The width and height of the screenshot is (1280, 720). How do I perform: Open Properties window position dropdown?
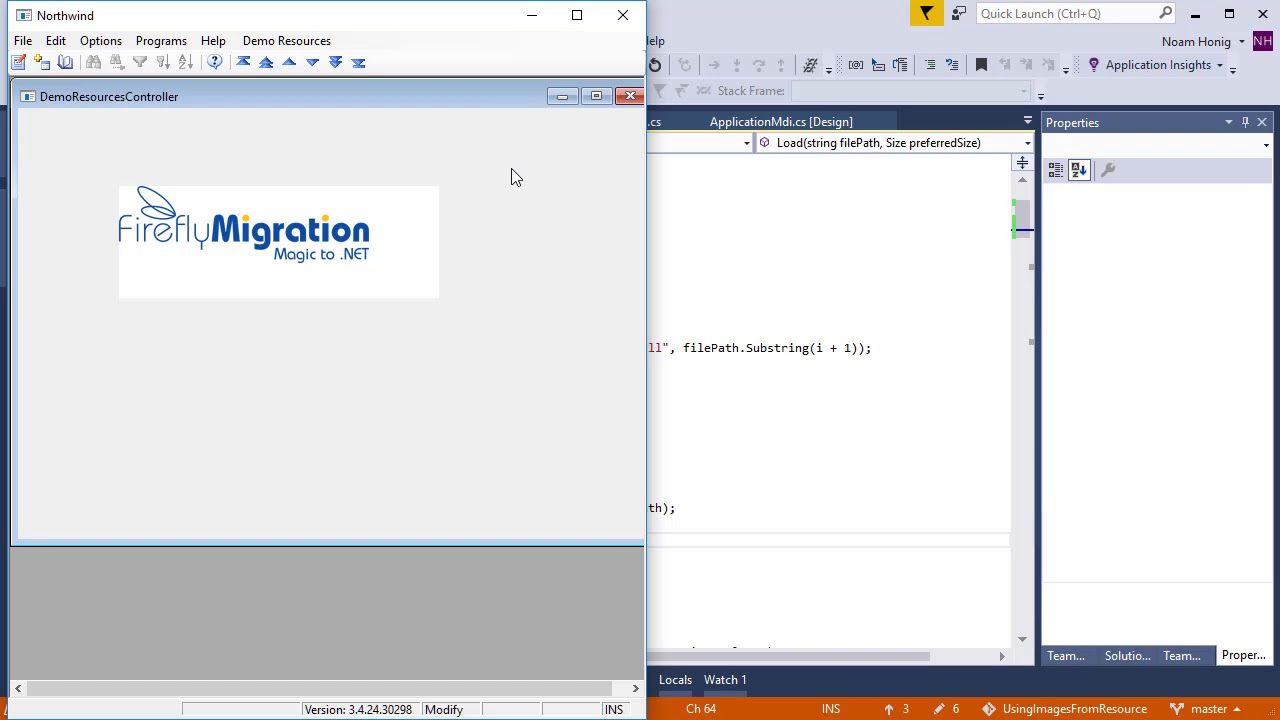coord(1228,122)
